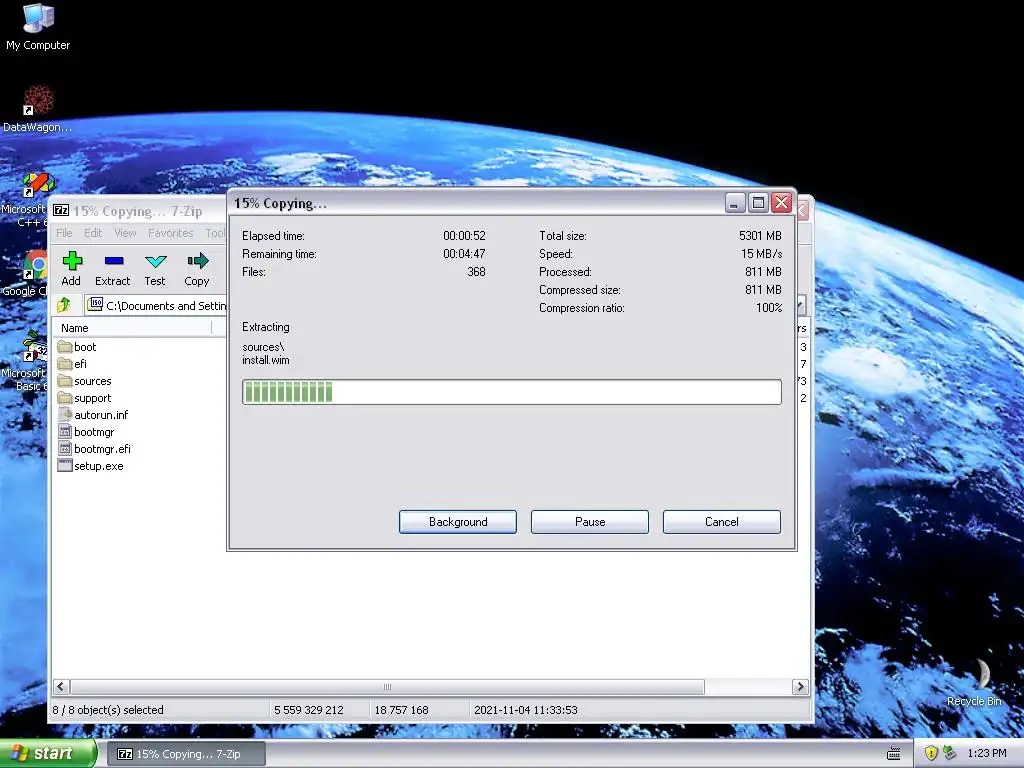
Task: Click the Elapsed time value 00:00:52
Action: (464, 236)
